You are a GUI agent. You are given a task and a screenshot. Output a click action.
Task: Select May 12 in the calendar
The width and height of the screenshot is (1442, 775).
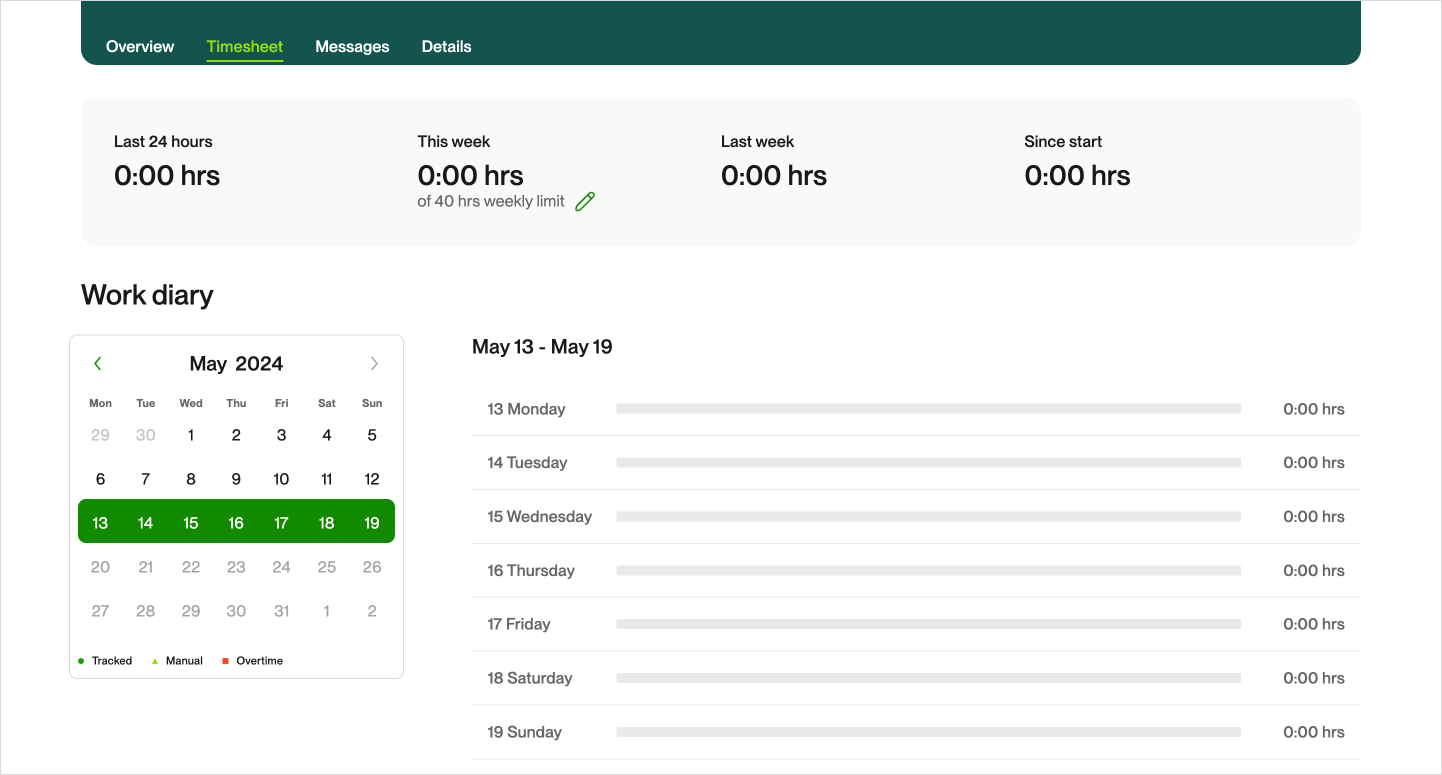pyautogui.click(x=372, y=479)
